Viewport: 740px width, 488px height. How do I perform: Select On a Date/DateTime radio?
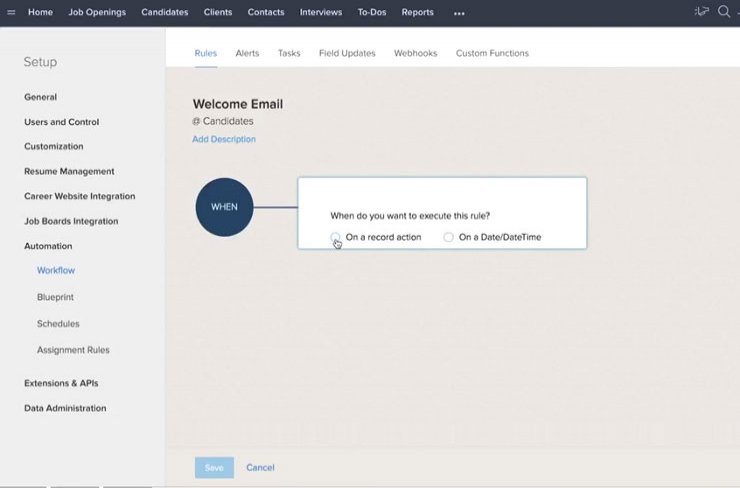448,237
